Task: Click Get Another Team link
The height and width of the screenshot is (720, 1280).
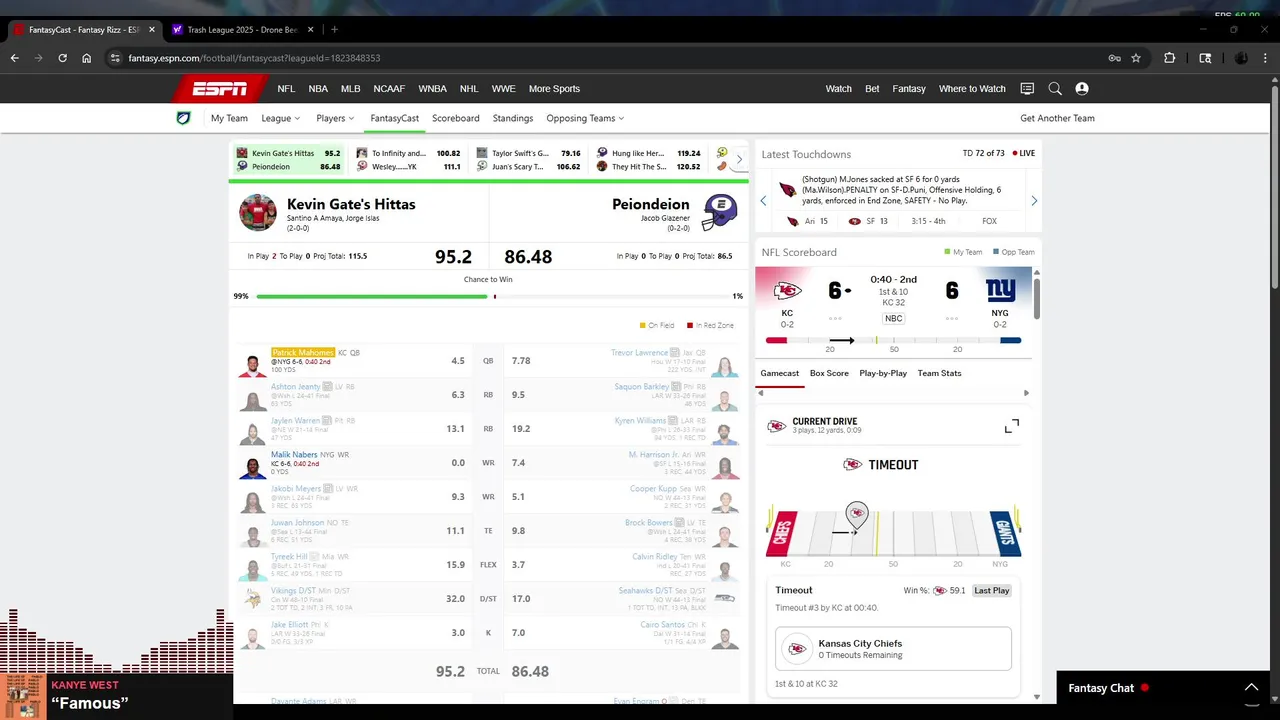Action: coord(1057,118)
